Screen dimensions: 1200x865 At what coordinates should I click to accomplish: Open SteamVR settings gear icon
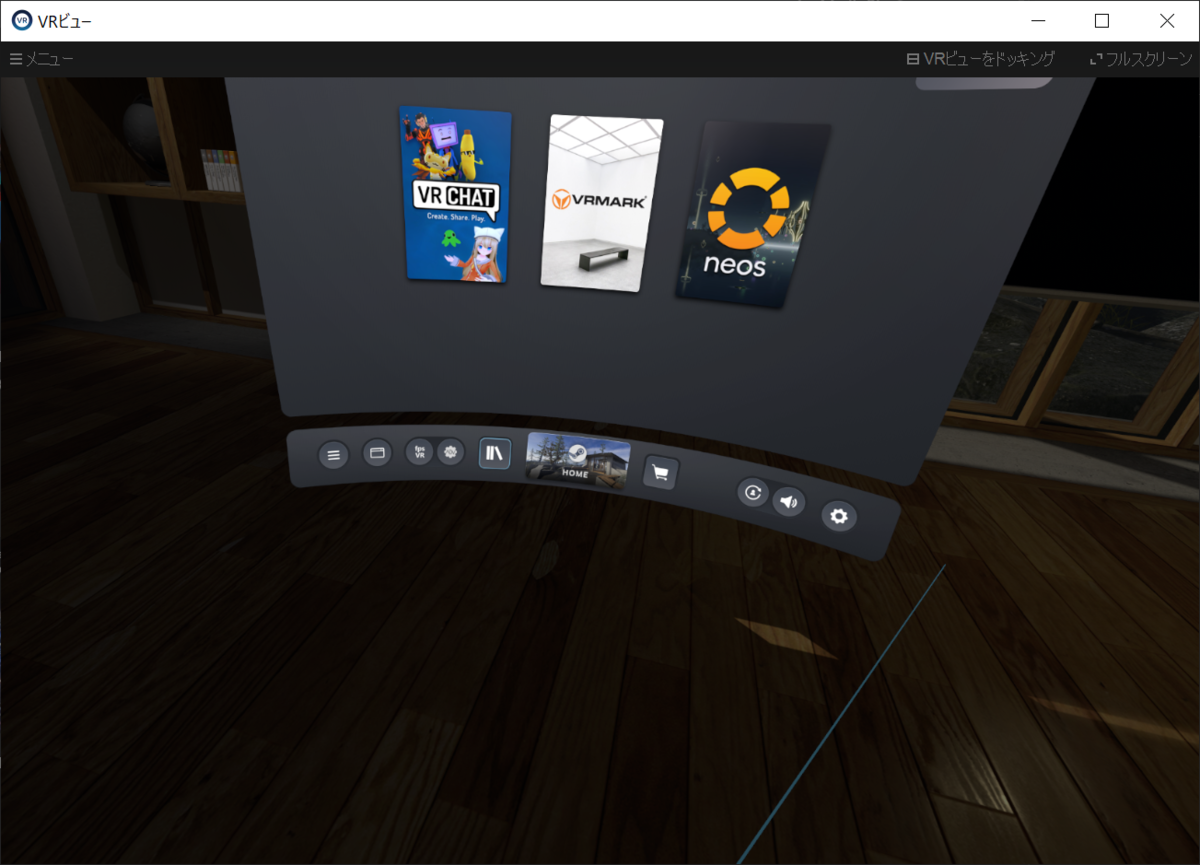coord(839,516)
